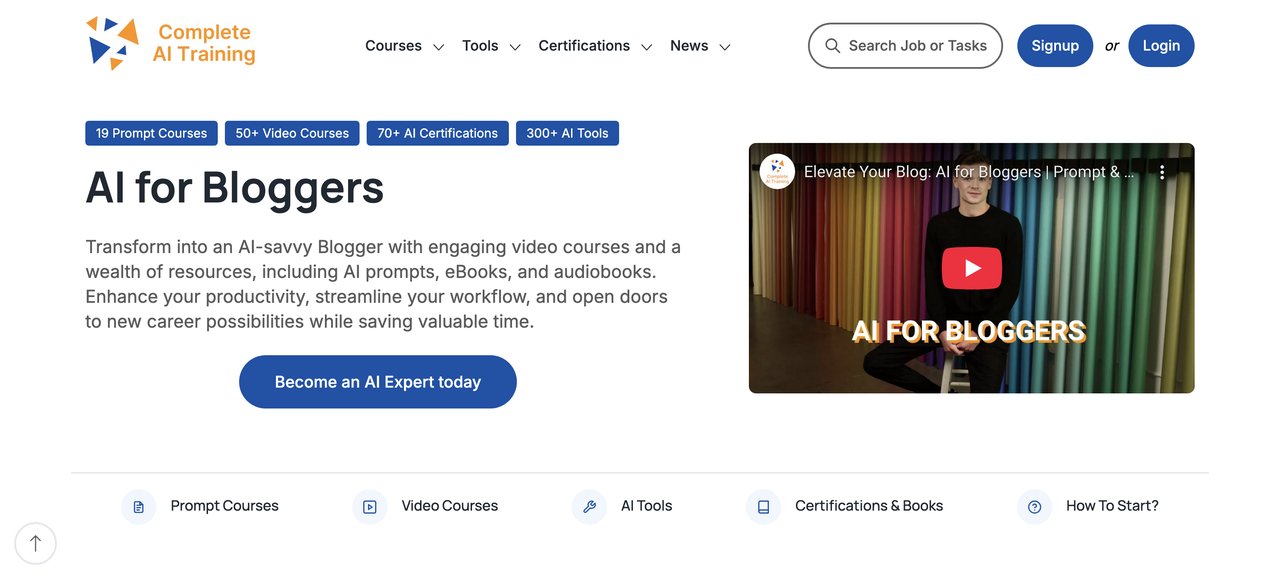Click the Certifications & Books book icon
Viewport: 1280px width, 579px height.
pyautogui.click(x=763, y=507)
